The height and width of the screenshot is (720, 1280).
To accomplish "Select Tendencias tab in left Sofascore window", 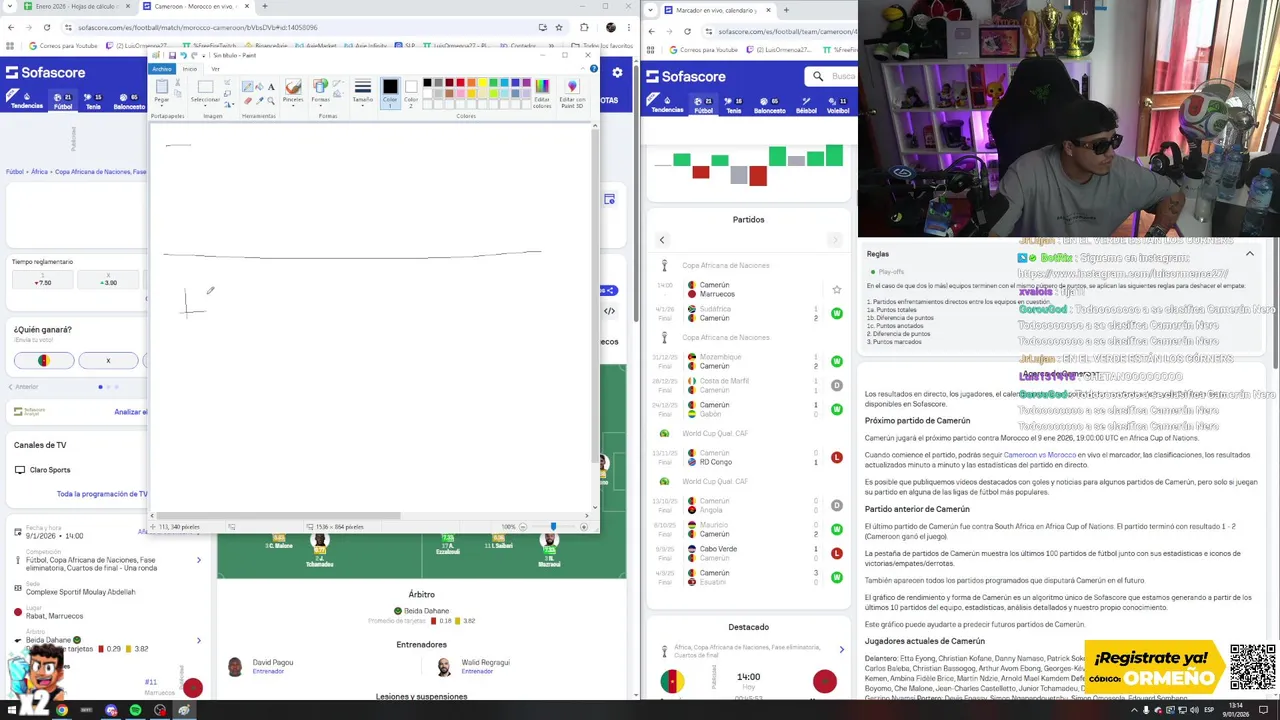I will [26, 101].
